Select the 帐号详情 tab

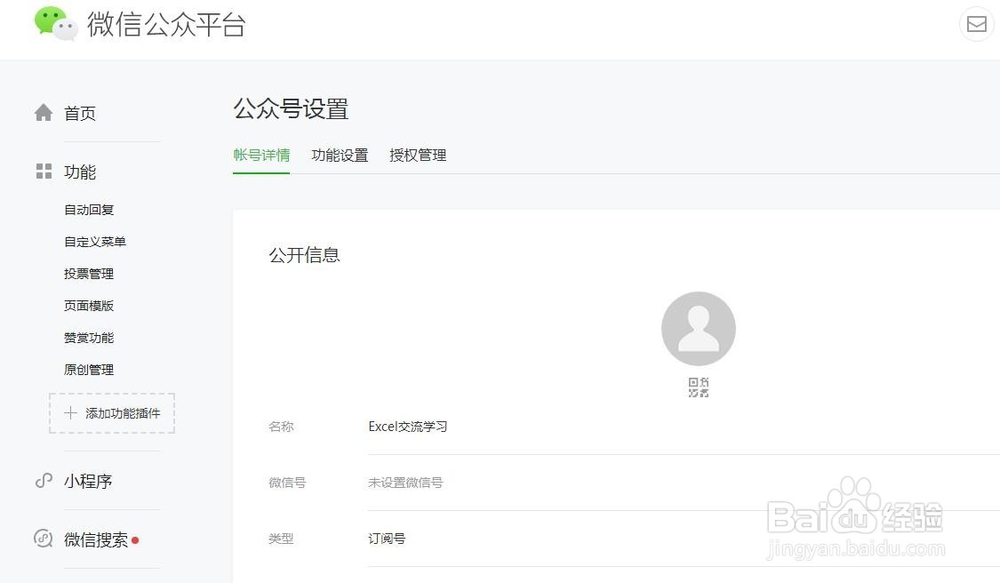click(261, 155)
